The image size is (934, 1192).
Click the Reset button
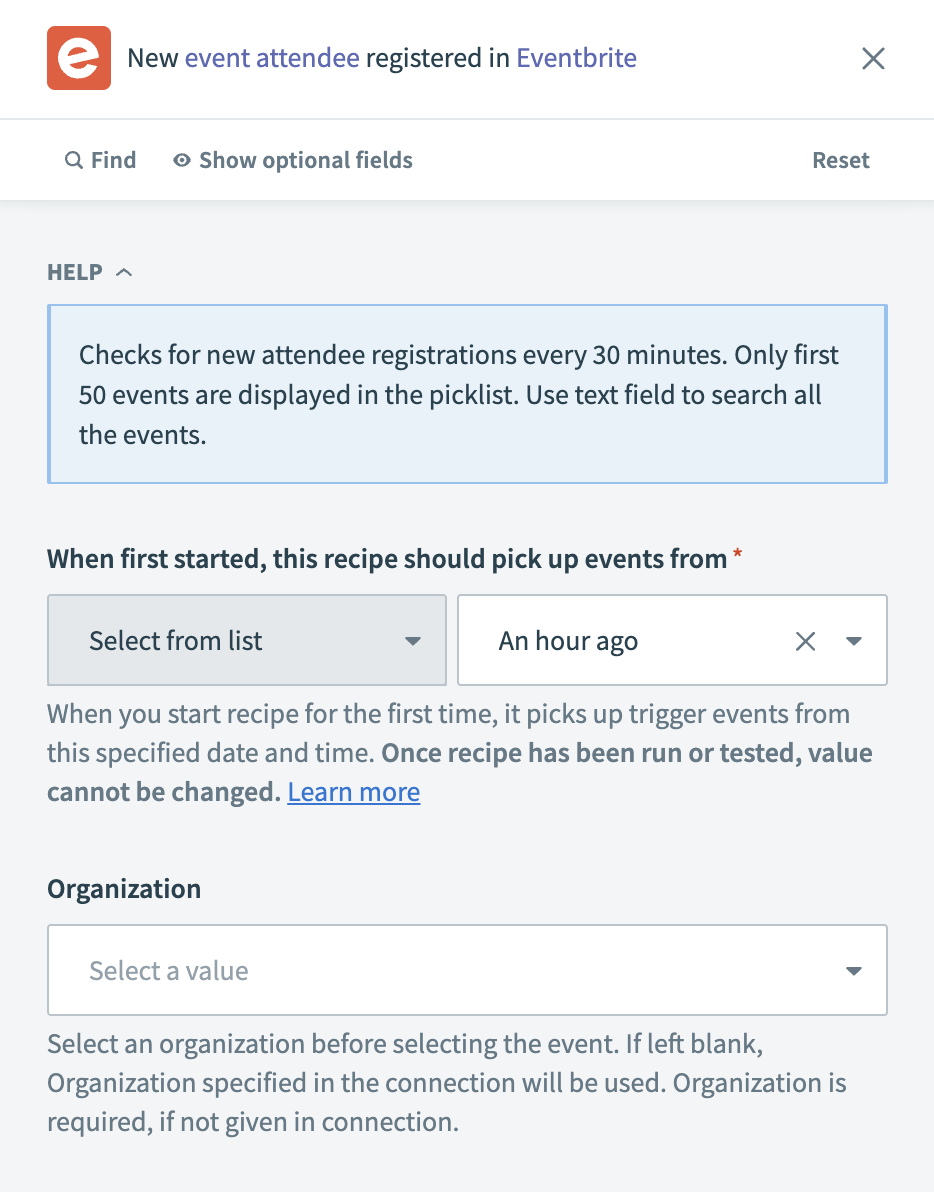(x=840, y=160)
